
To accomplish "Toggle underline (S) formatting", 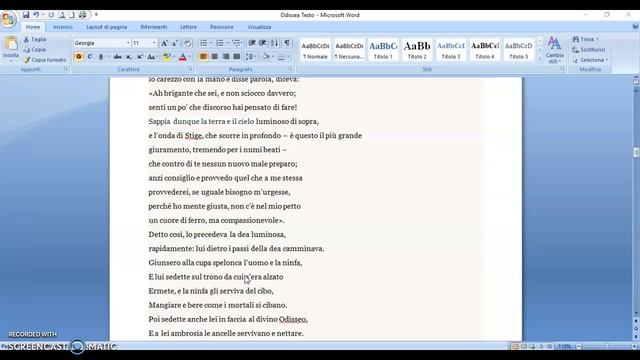I will [100, 57].
